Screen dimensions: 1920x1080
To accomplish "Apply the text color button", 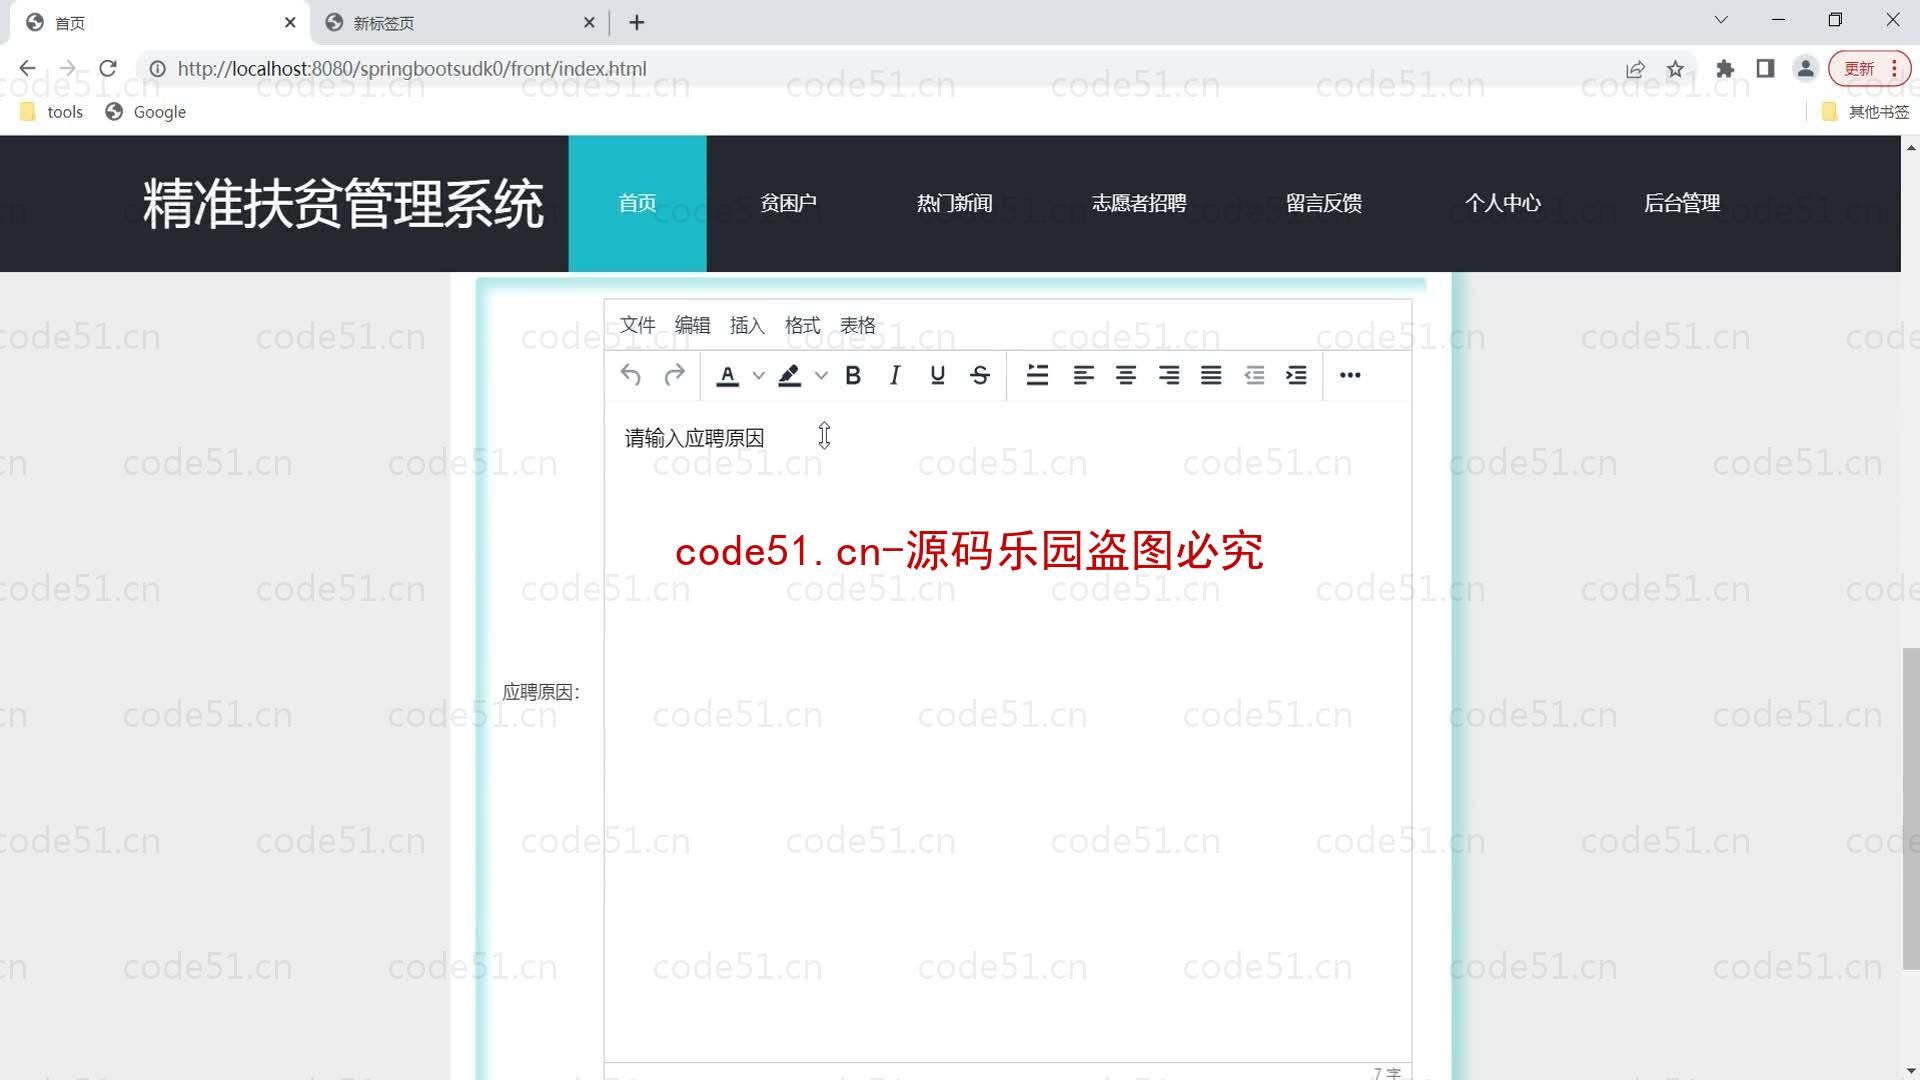I will pyautogui.click(x=728, y=375).
